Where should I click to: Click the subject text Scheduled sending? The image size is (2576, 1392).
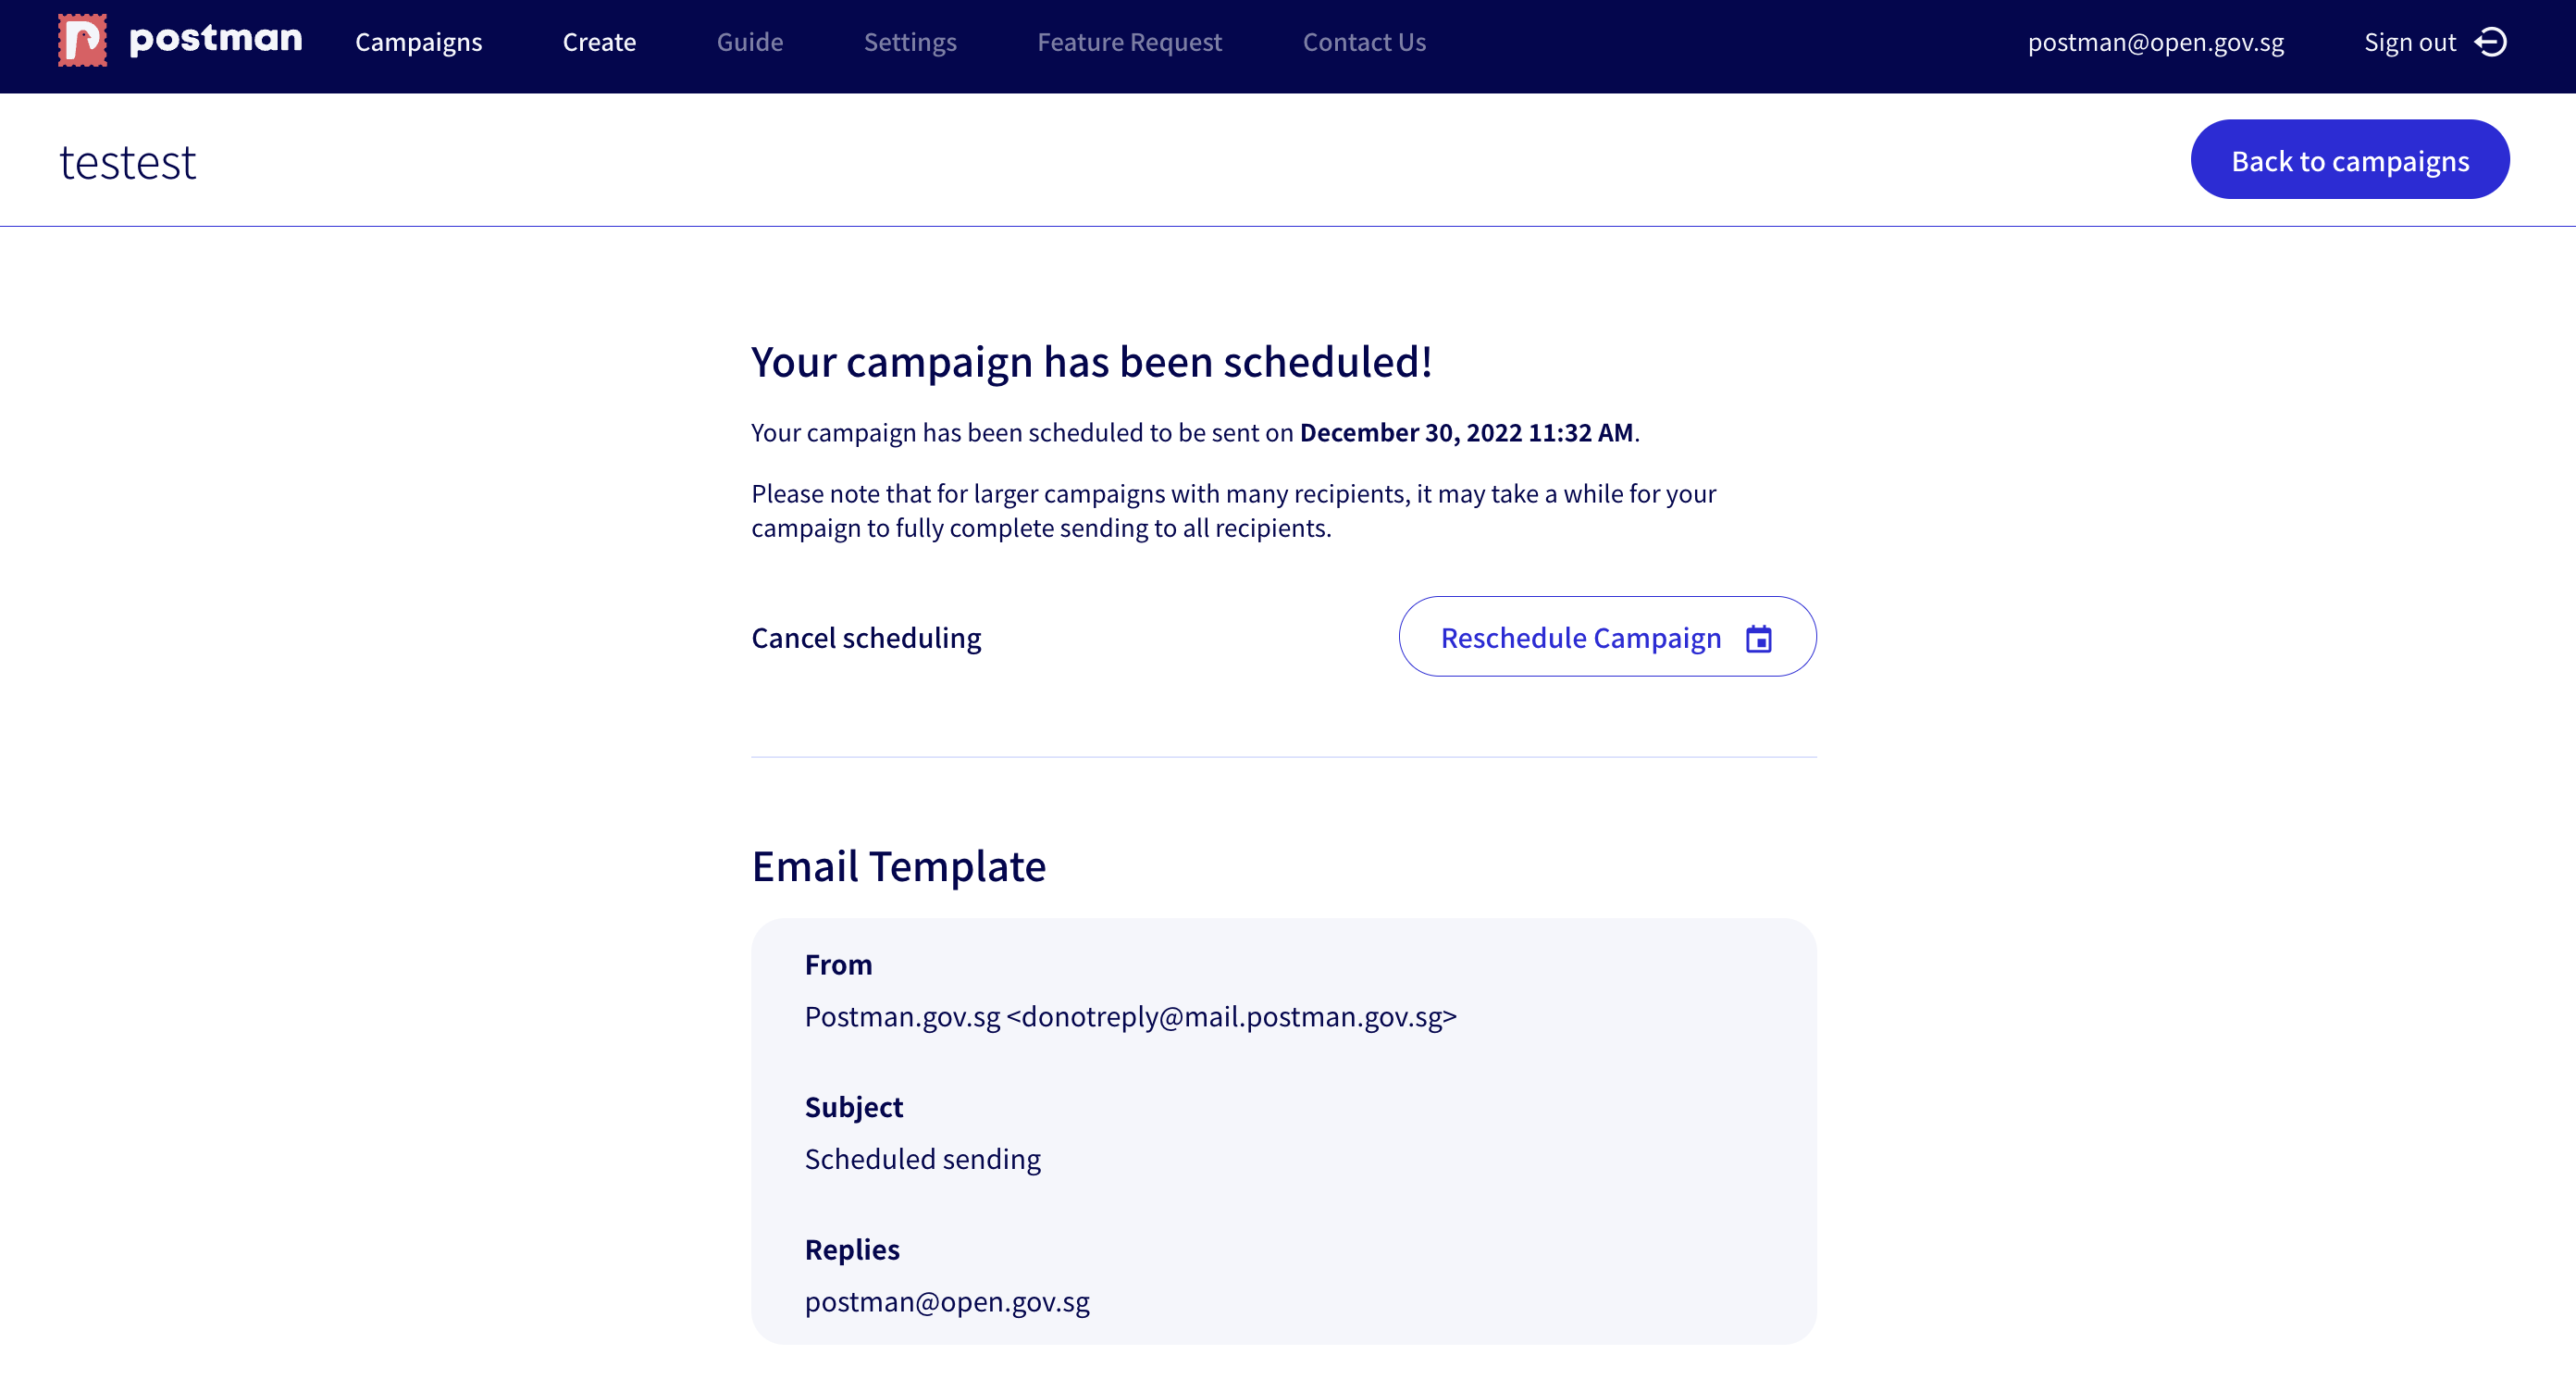pos(922,1159)
